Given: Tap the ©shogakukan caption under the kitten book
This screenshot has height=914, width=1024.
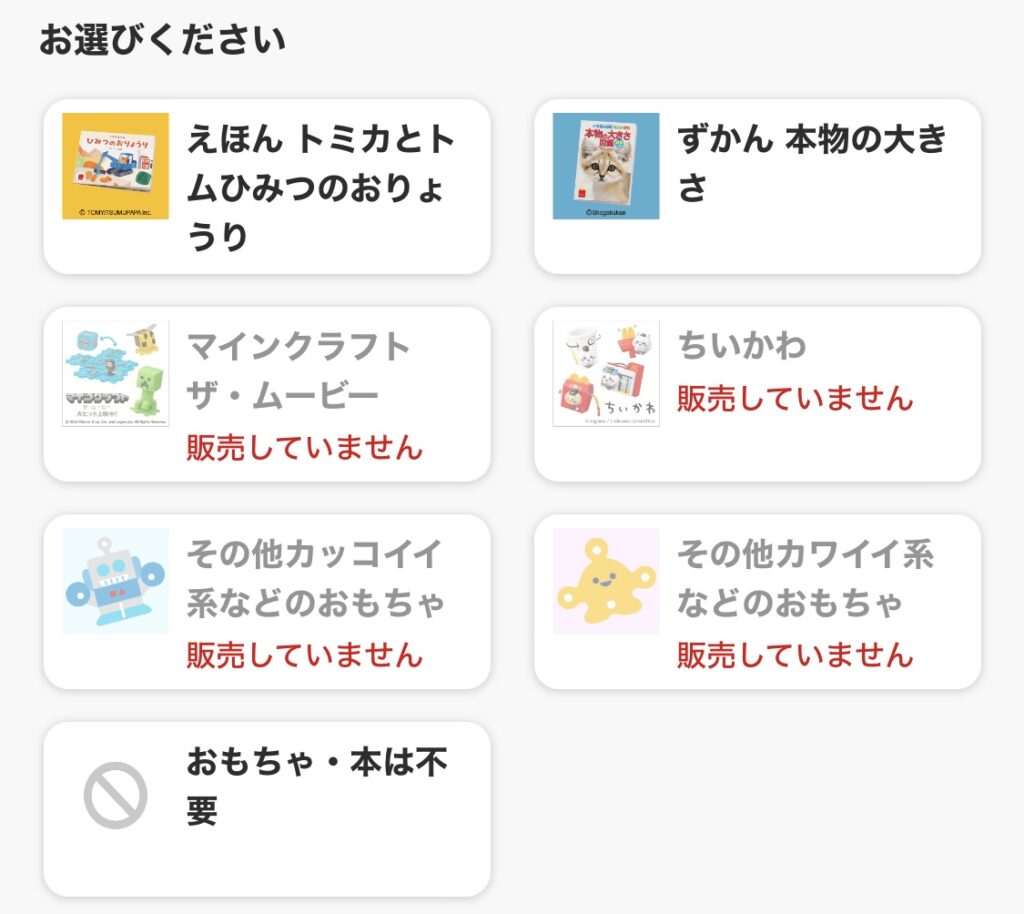Looking at the screenshot, I should (606, 213).
